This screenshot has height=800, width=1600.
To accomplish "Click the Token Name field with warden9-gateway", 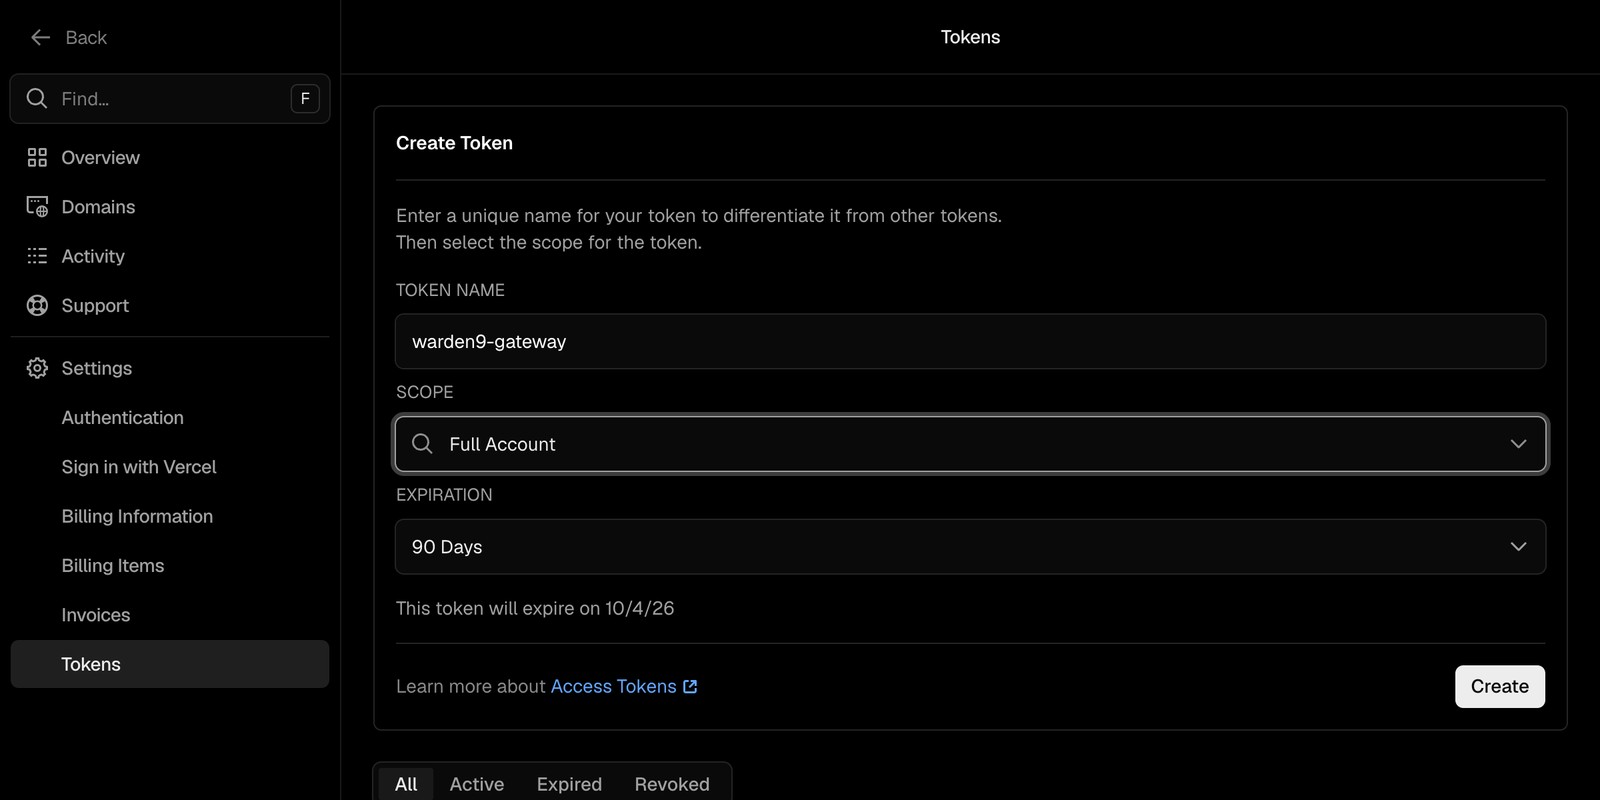I will [970, 341].
